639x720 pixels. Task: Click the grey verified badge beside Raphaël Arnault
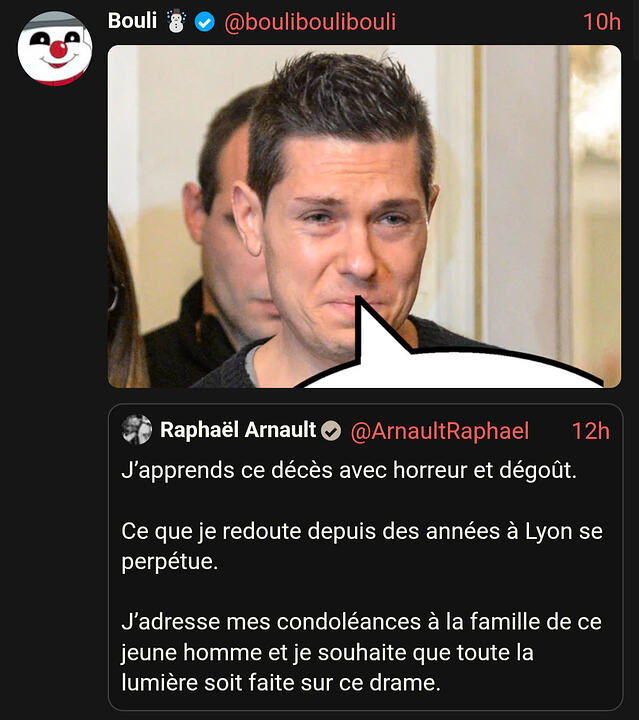point(331,431)
